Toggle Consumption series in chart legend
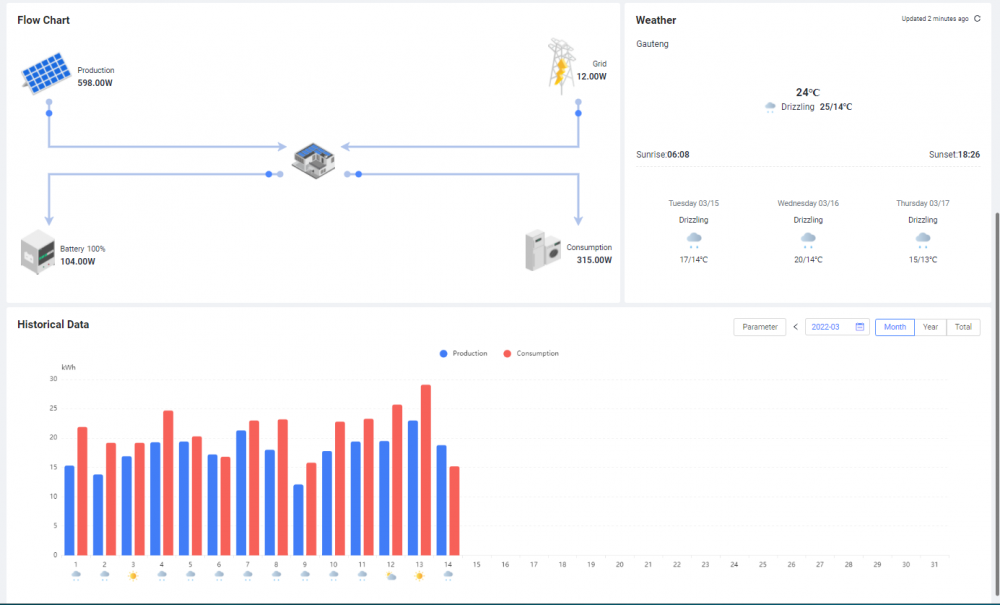The image size is (1000, 605). tap(531, 354)
